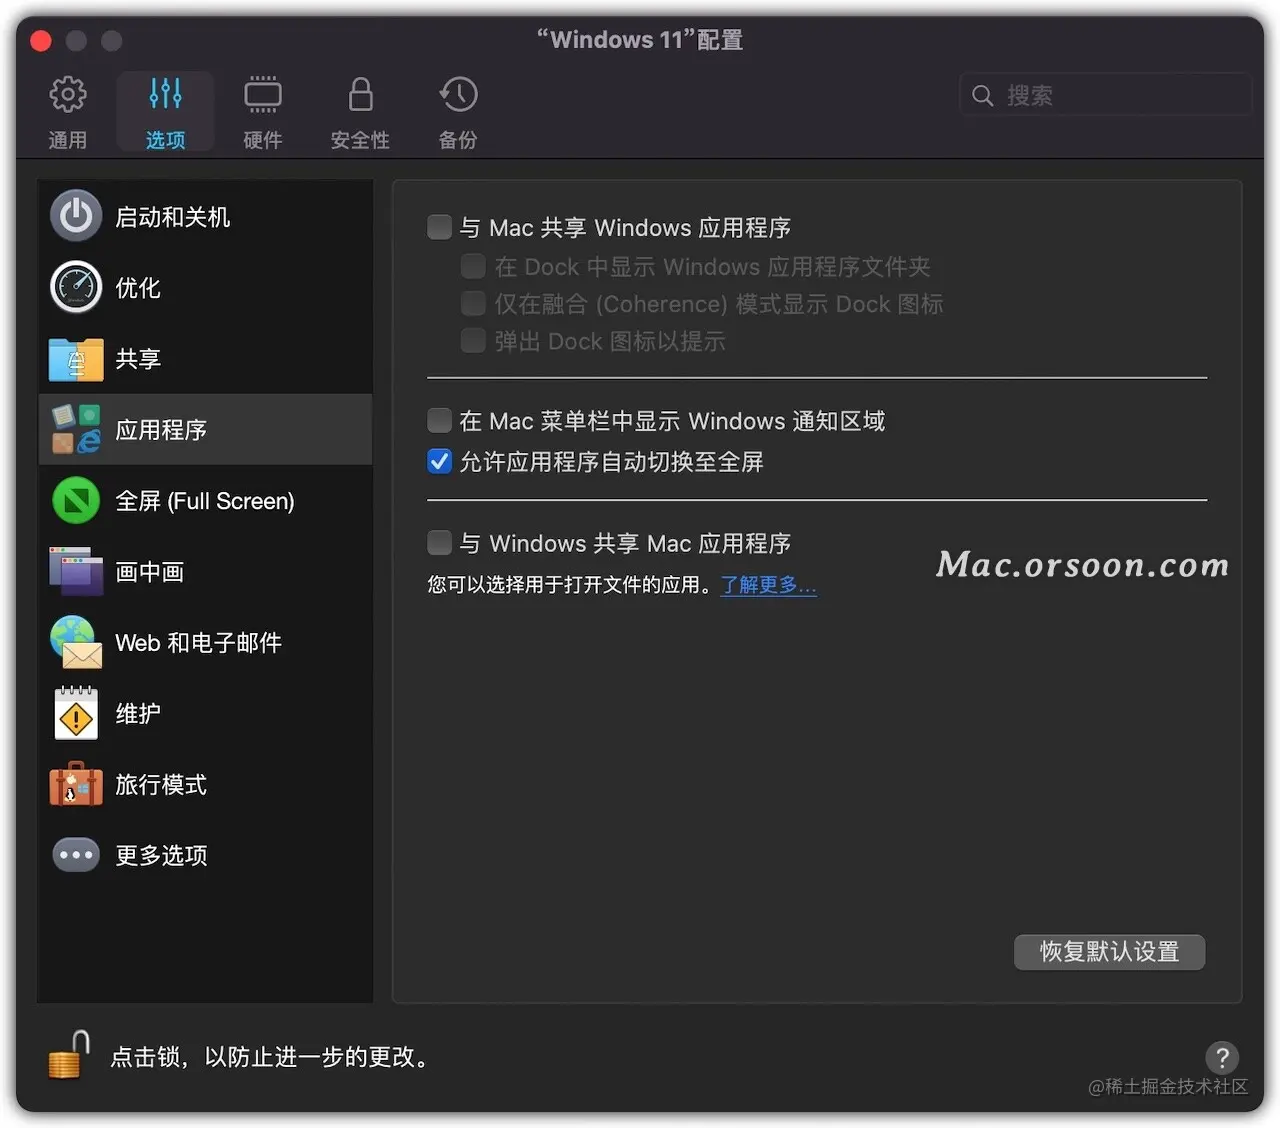Screen dimensions: 1280x1128
Task: Click the 更多选项 ellipsis icon
Action: [x=76, y=855]
